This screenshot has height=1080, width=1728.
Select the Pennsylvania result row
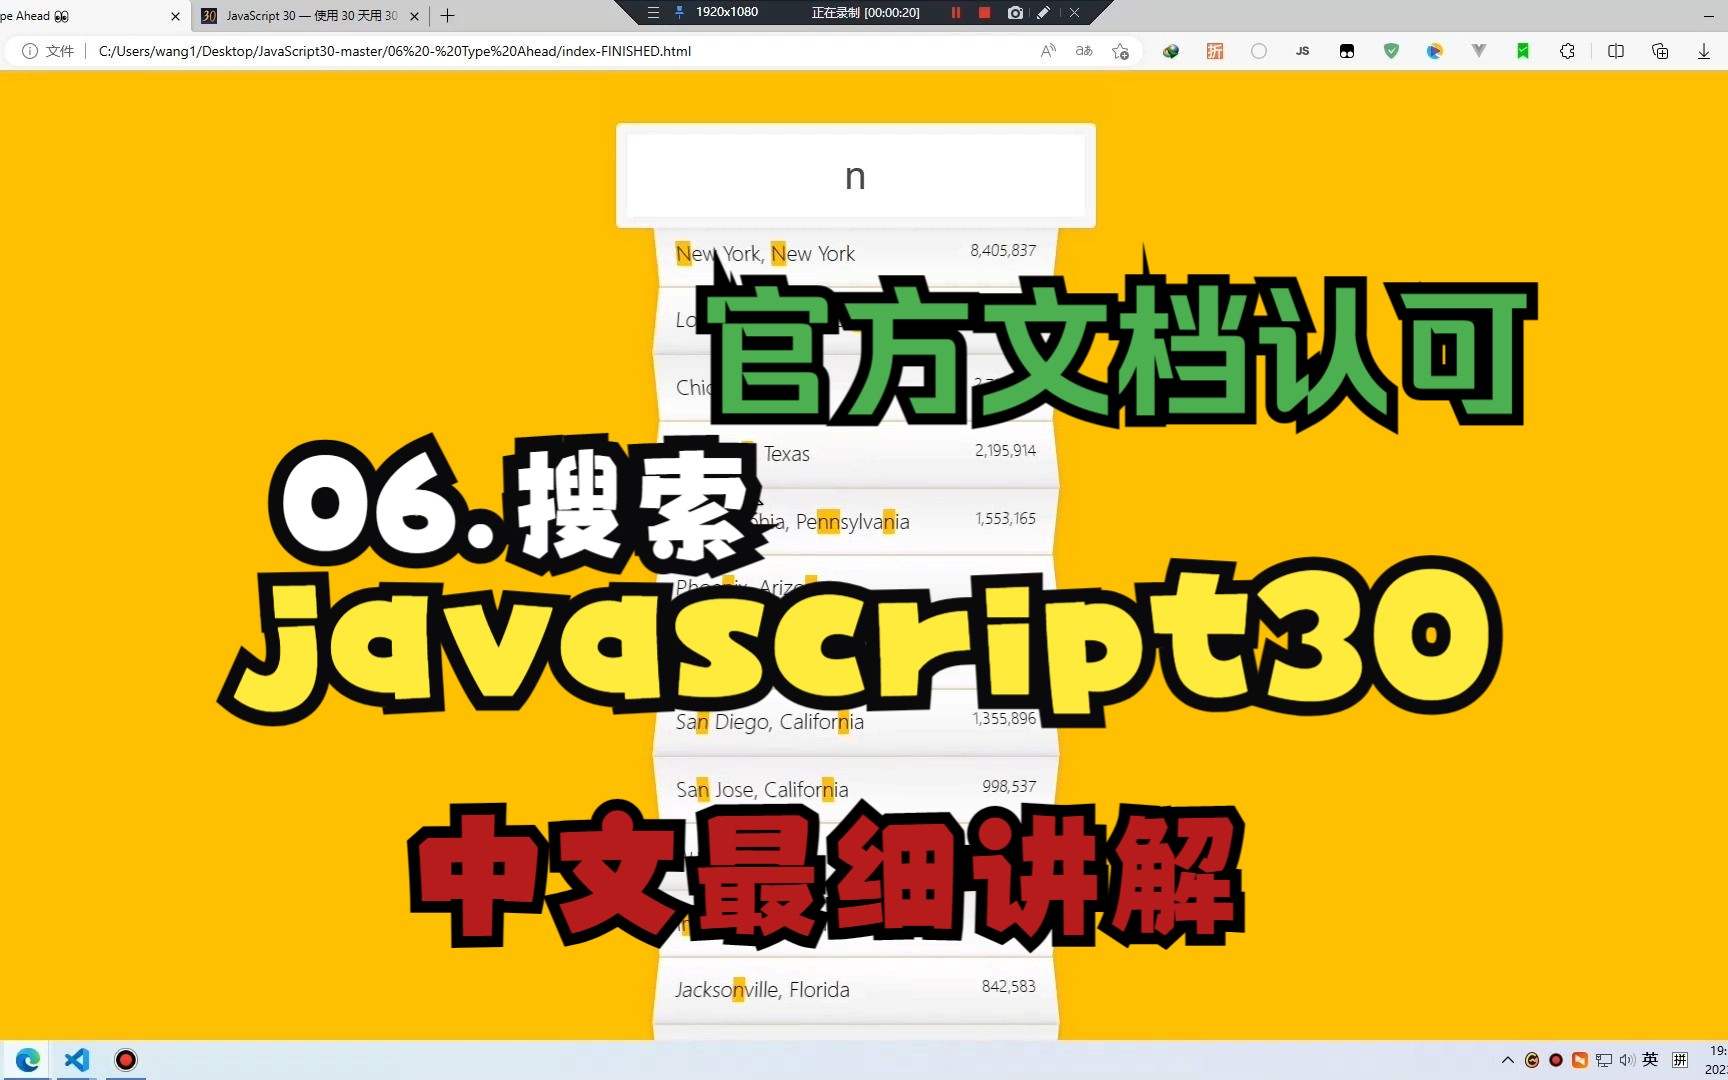(856, 522)
